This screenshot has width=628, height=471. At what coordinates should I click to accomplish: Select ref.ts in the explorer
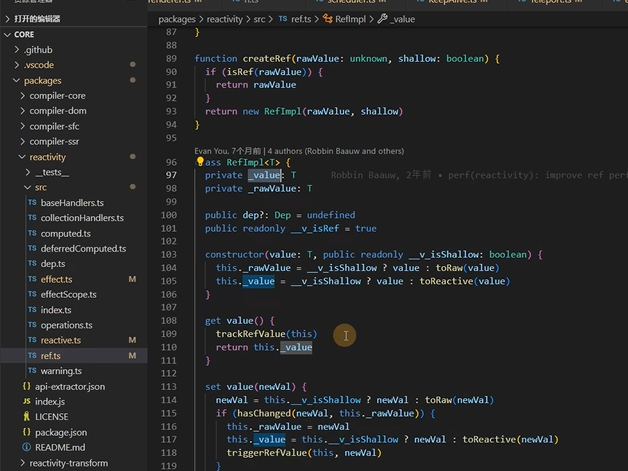(x=50, y=356)
